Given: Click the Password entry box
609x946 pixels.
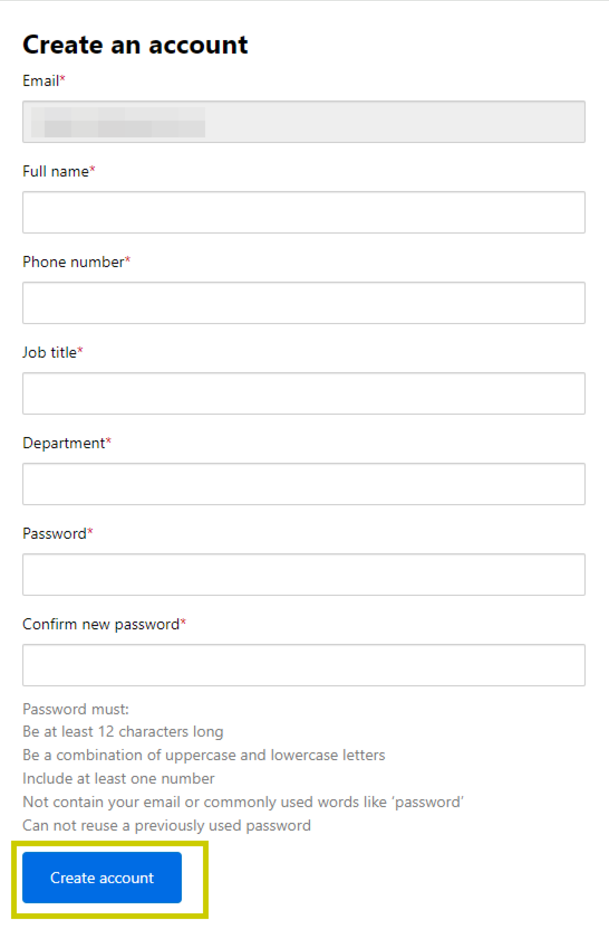Looking at the screenshot, I should (x=303, y=574).
